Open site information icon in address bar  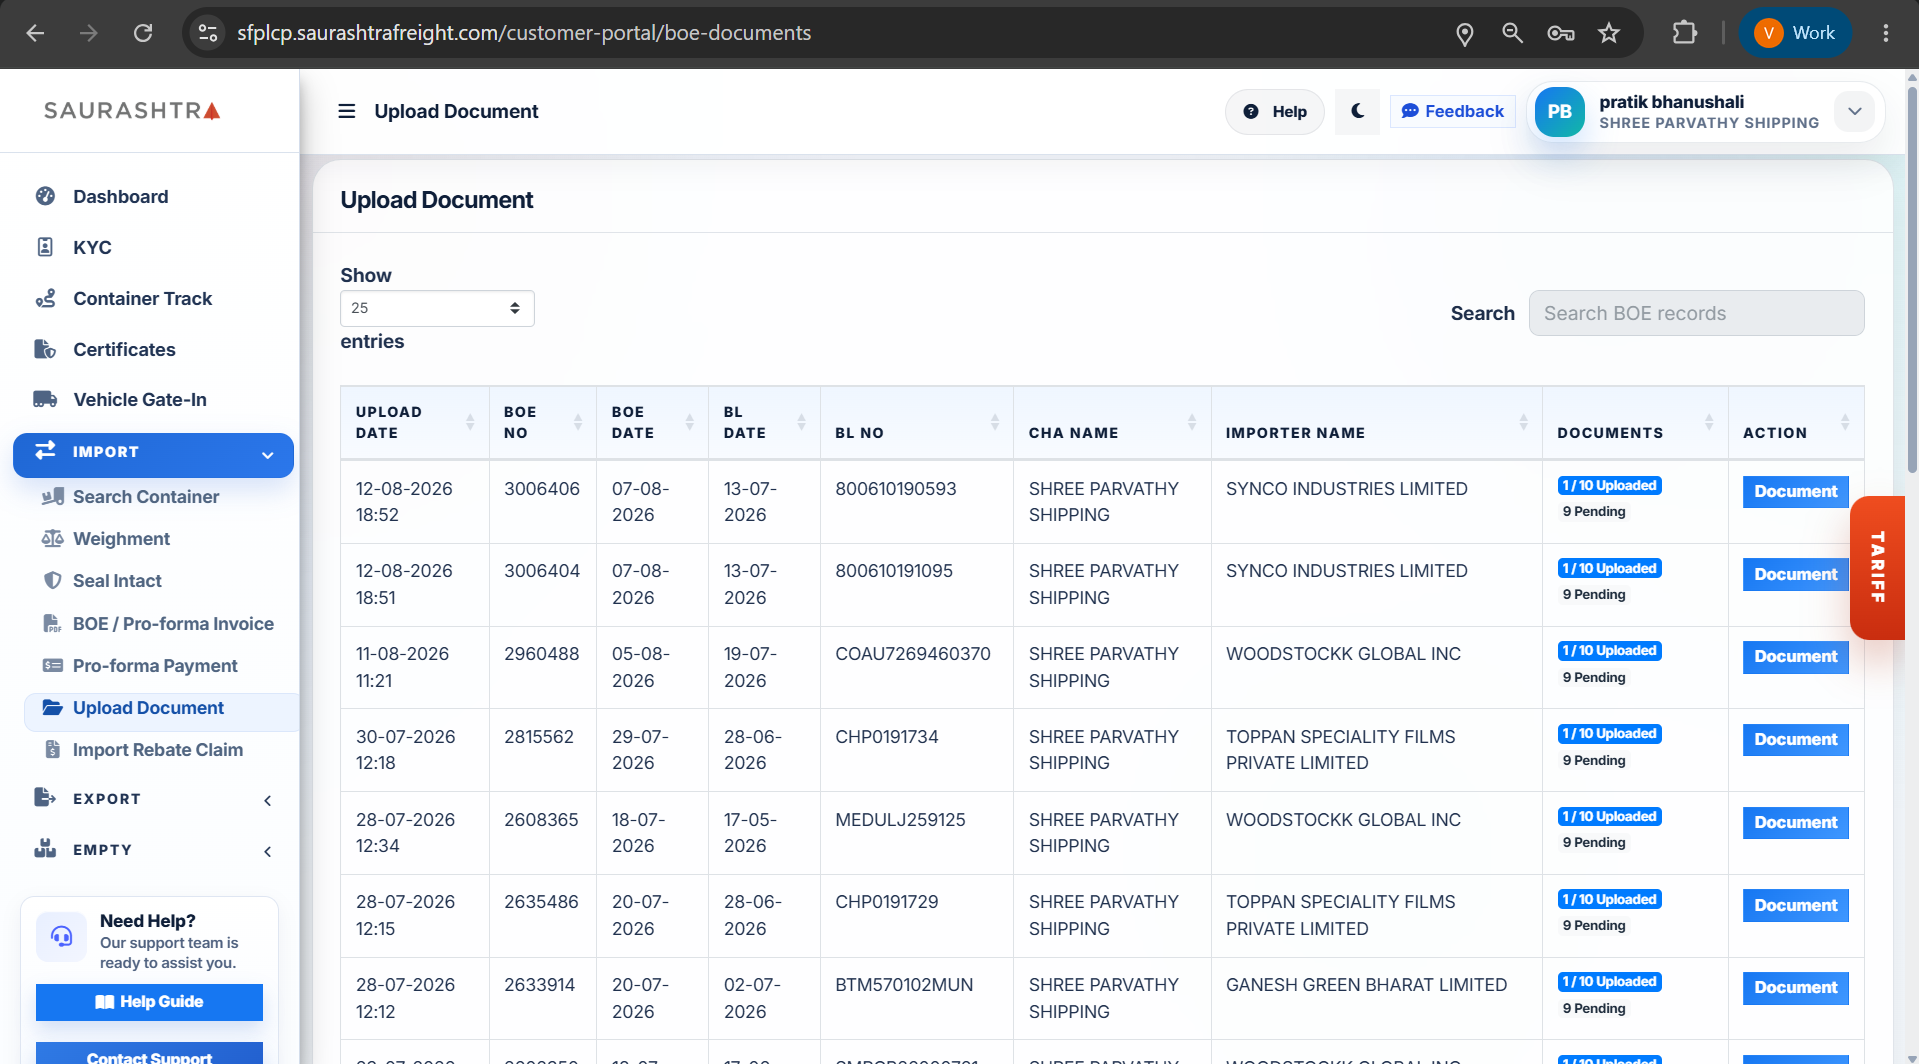pyautogui.click(x=208, y=33)
